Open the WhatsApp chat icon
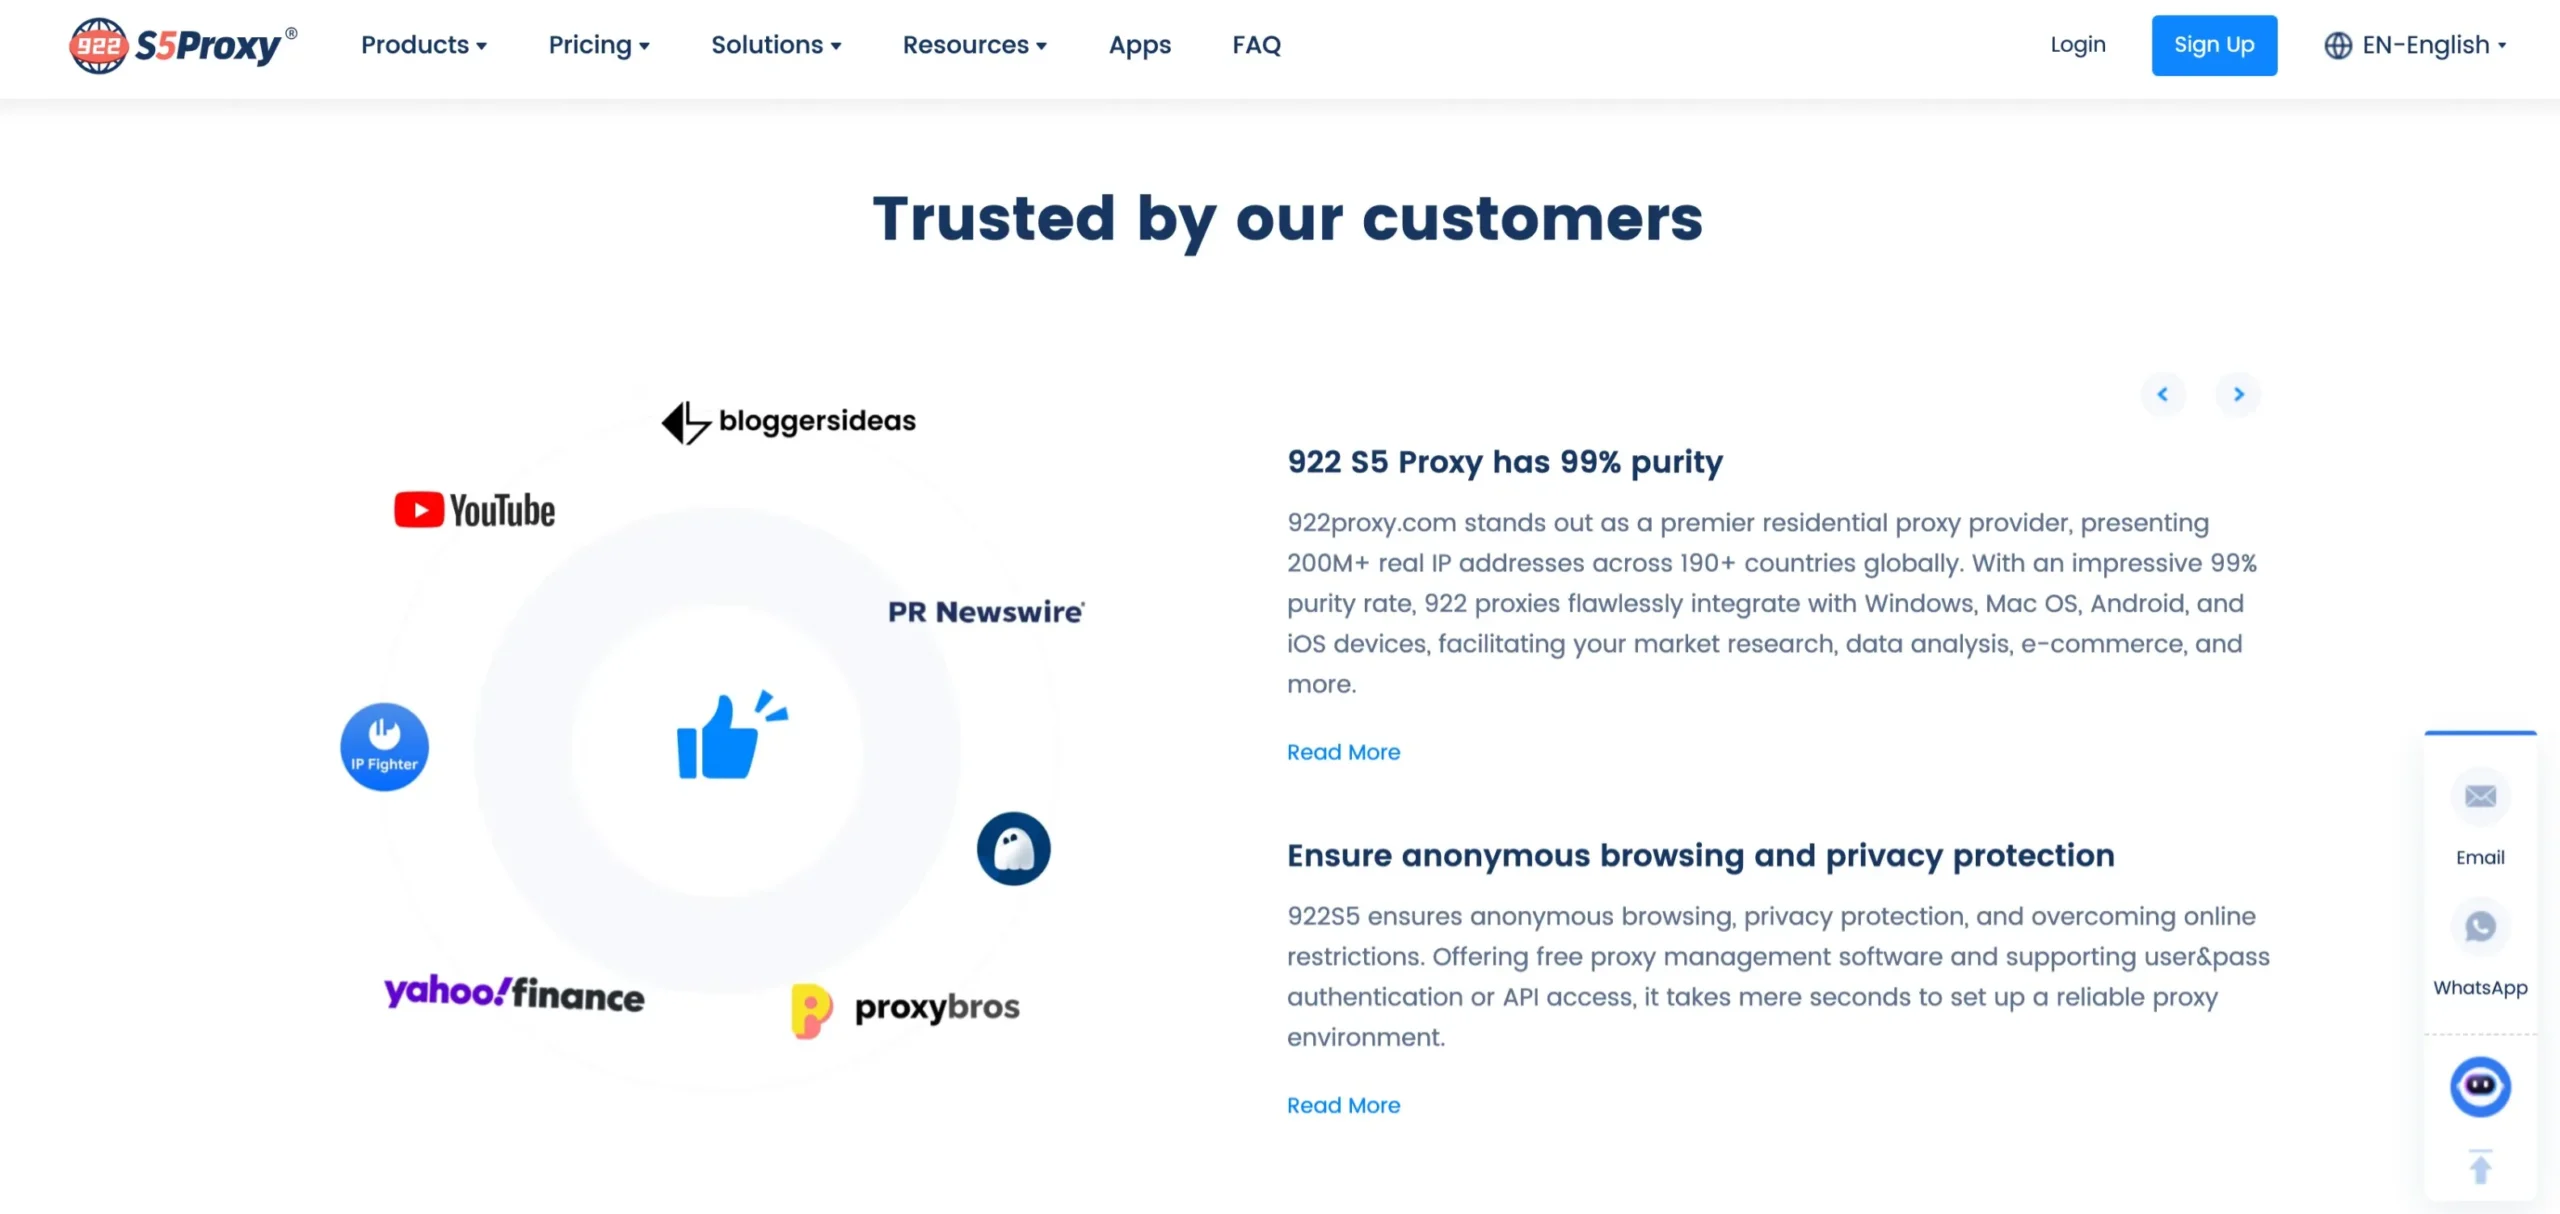 tap(2479, 927)
